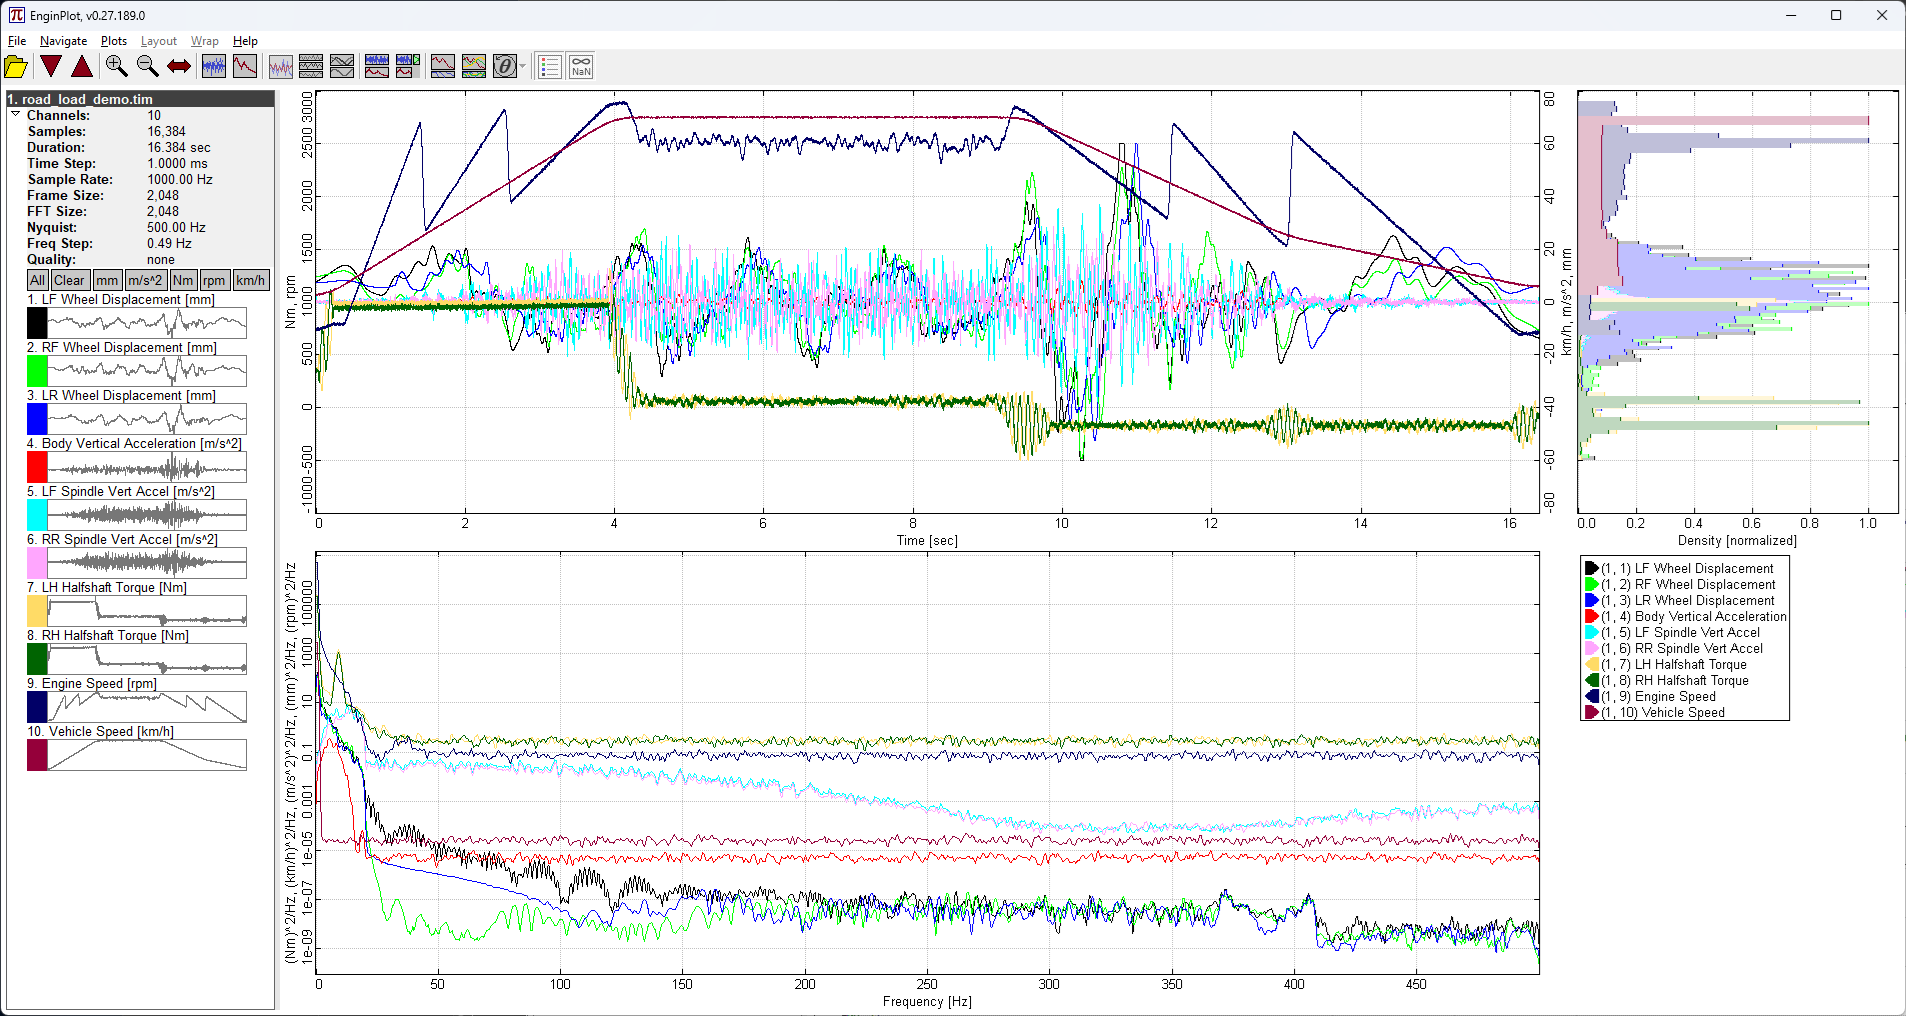1906x1016 pixels.
Task: Choose the two stacked plots layout icon
Action: tap(342, 66)
